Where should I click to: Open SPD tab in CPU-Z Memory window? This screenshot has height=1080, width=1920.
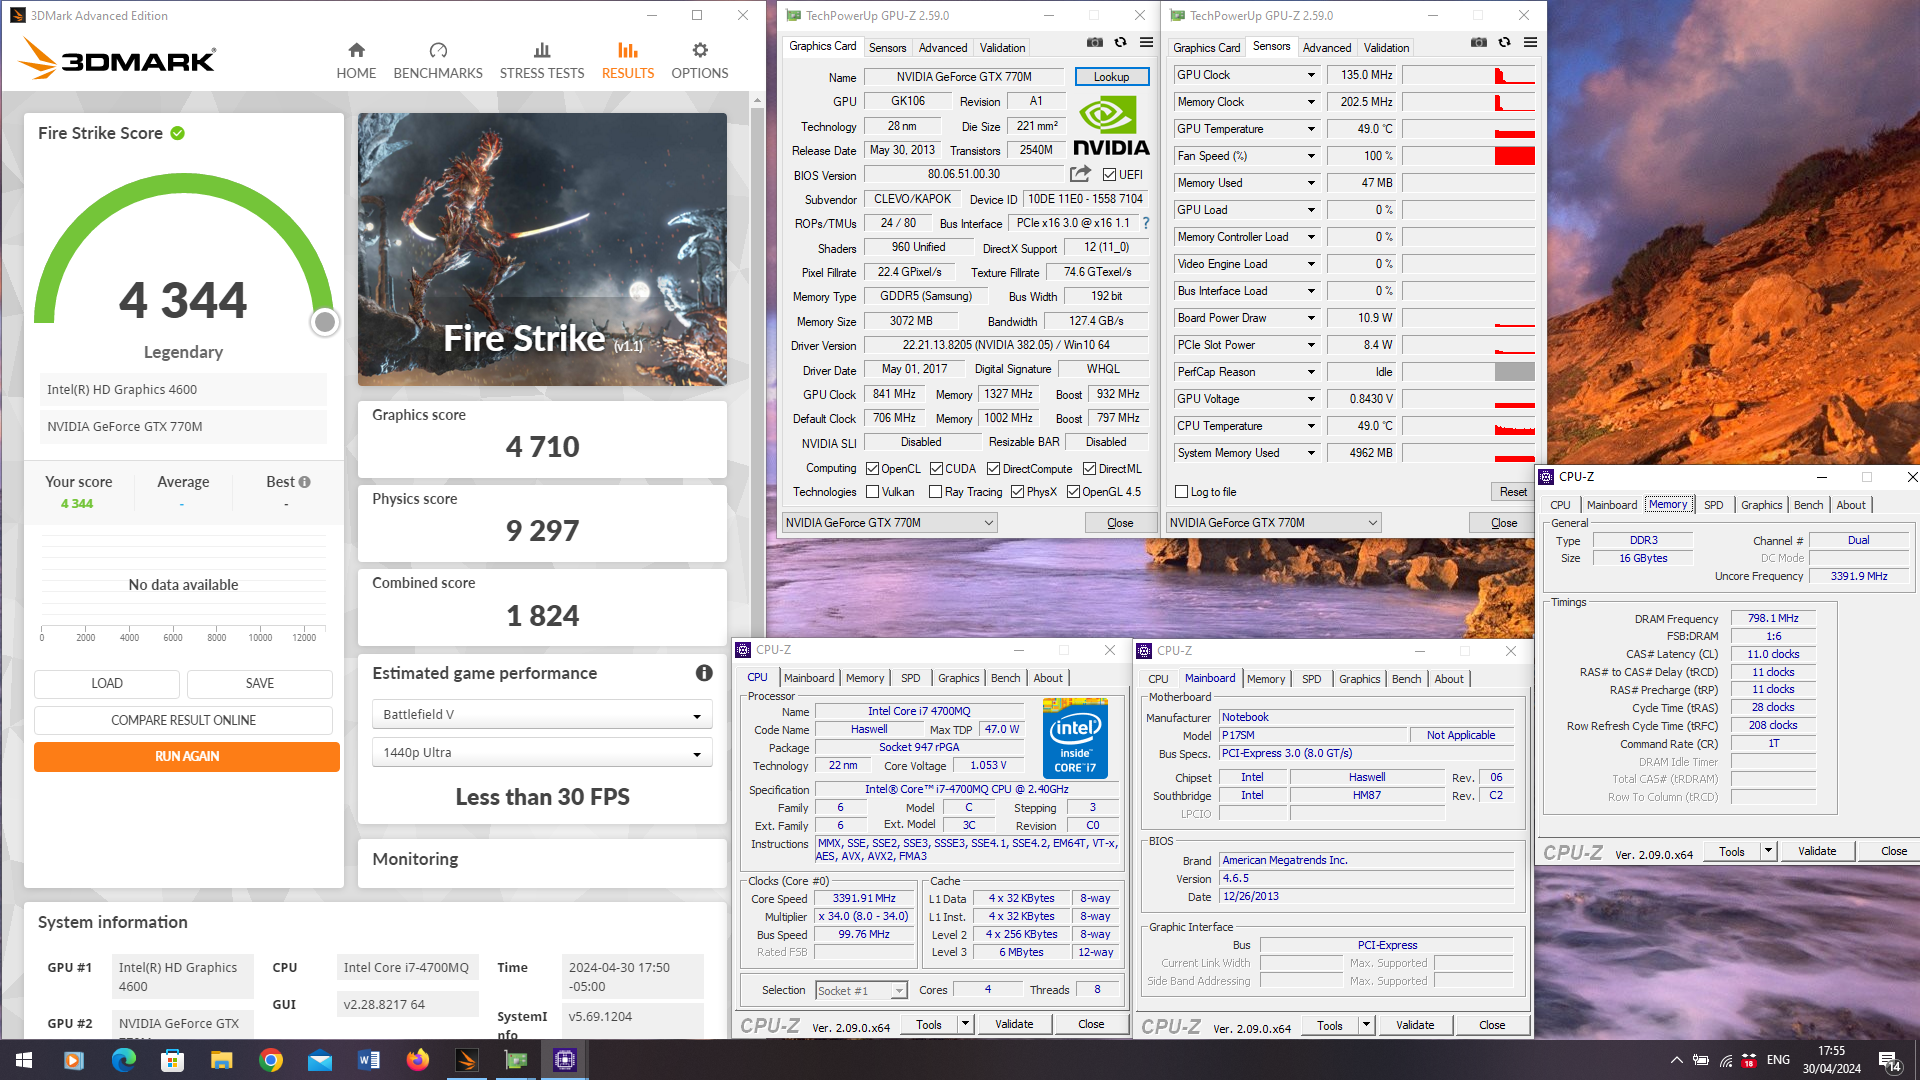[x=1713, y=505]
